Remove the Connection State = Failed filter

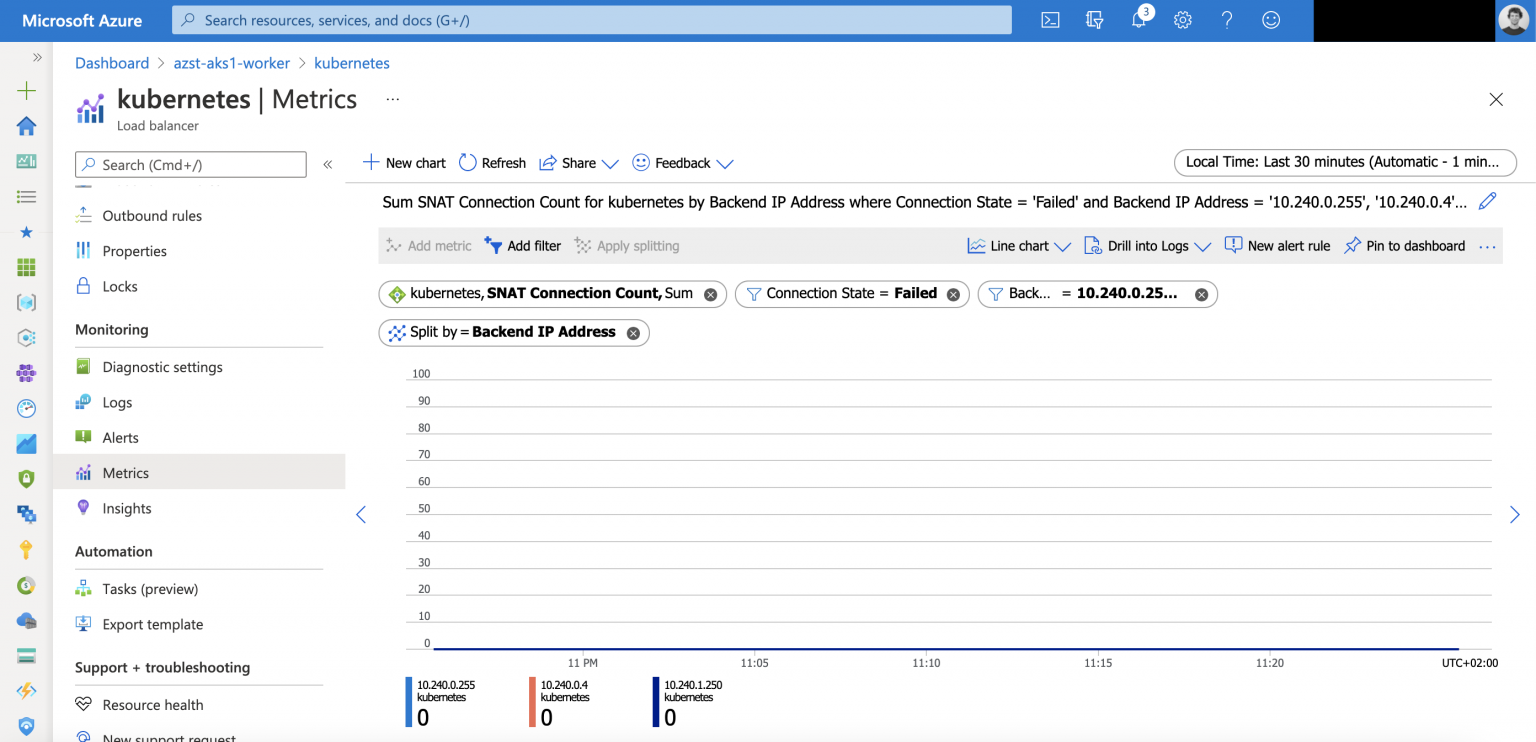[x=953, y=293]
